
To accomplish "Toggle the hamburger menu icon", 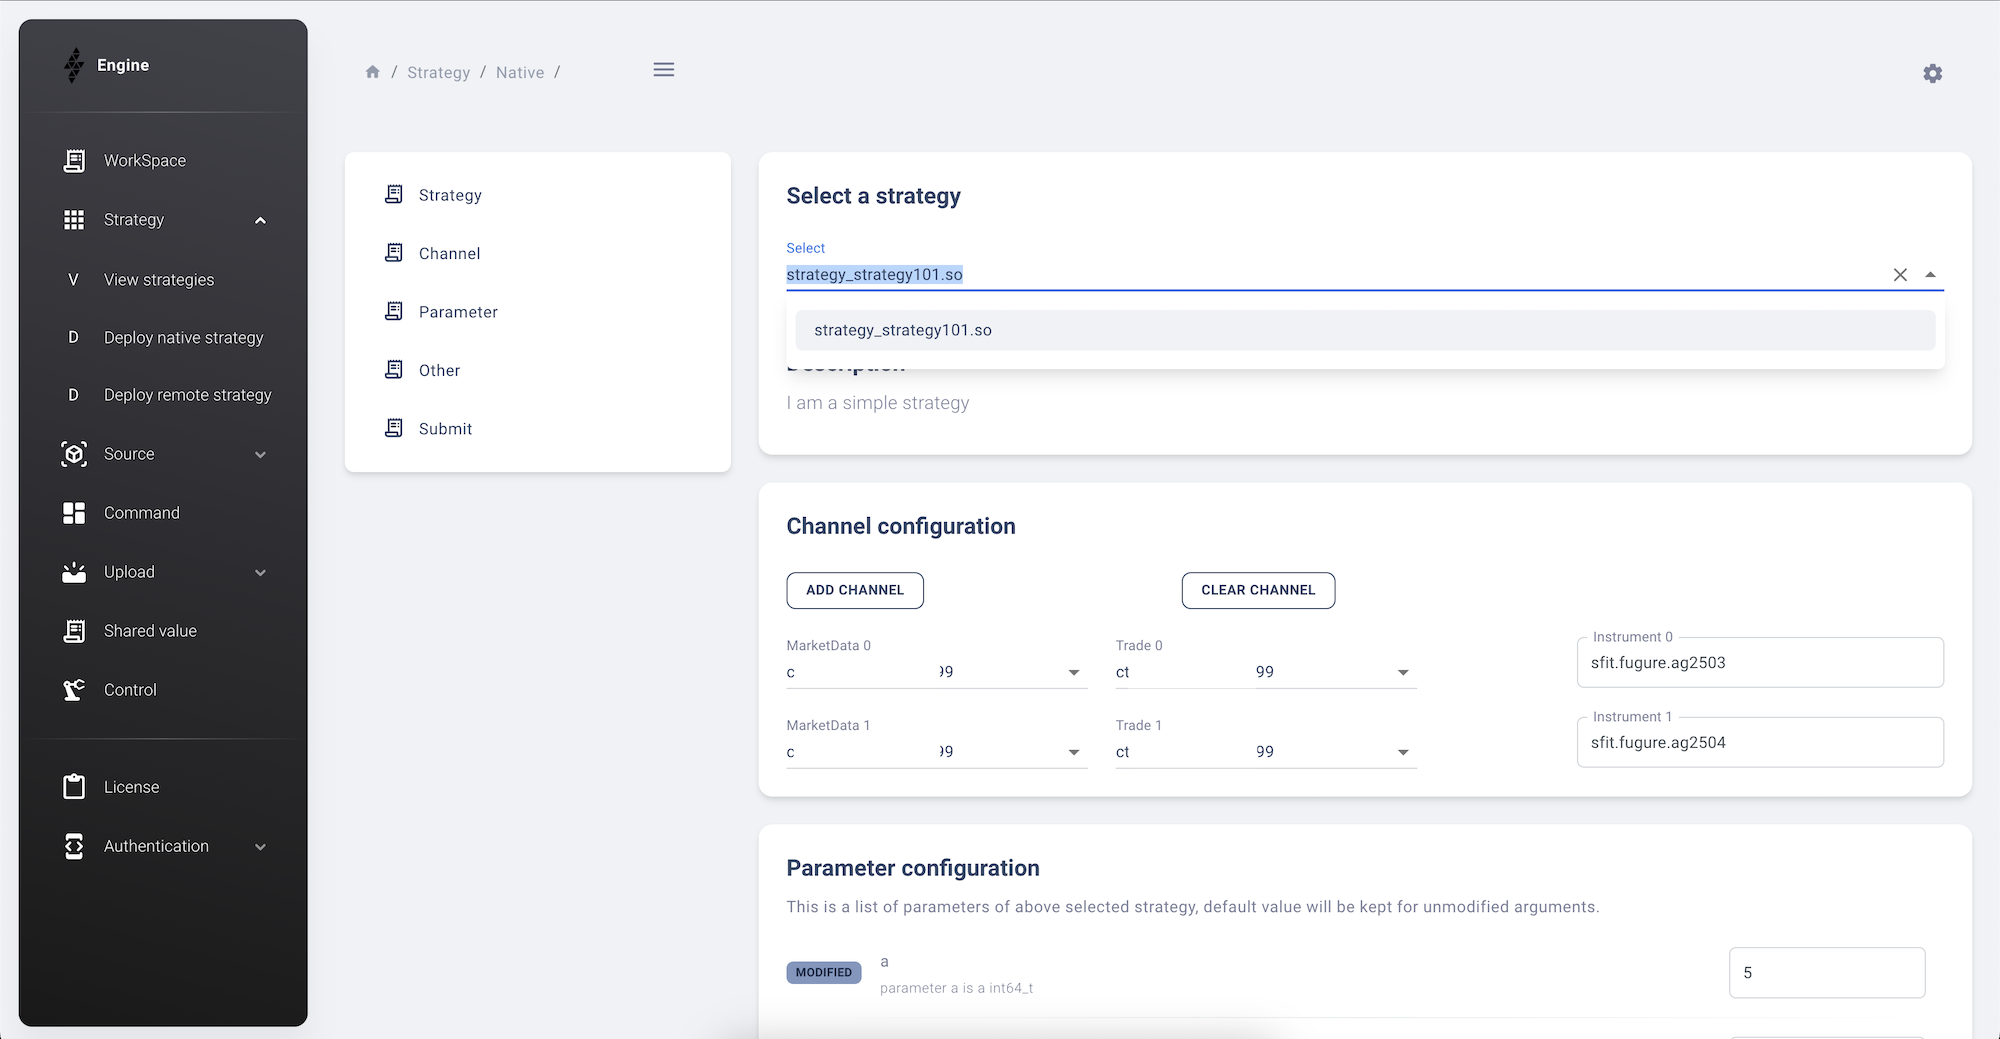I will tap(663, 70).
